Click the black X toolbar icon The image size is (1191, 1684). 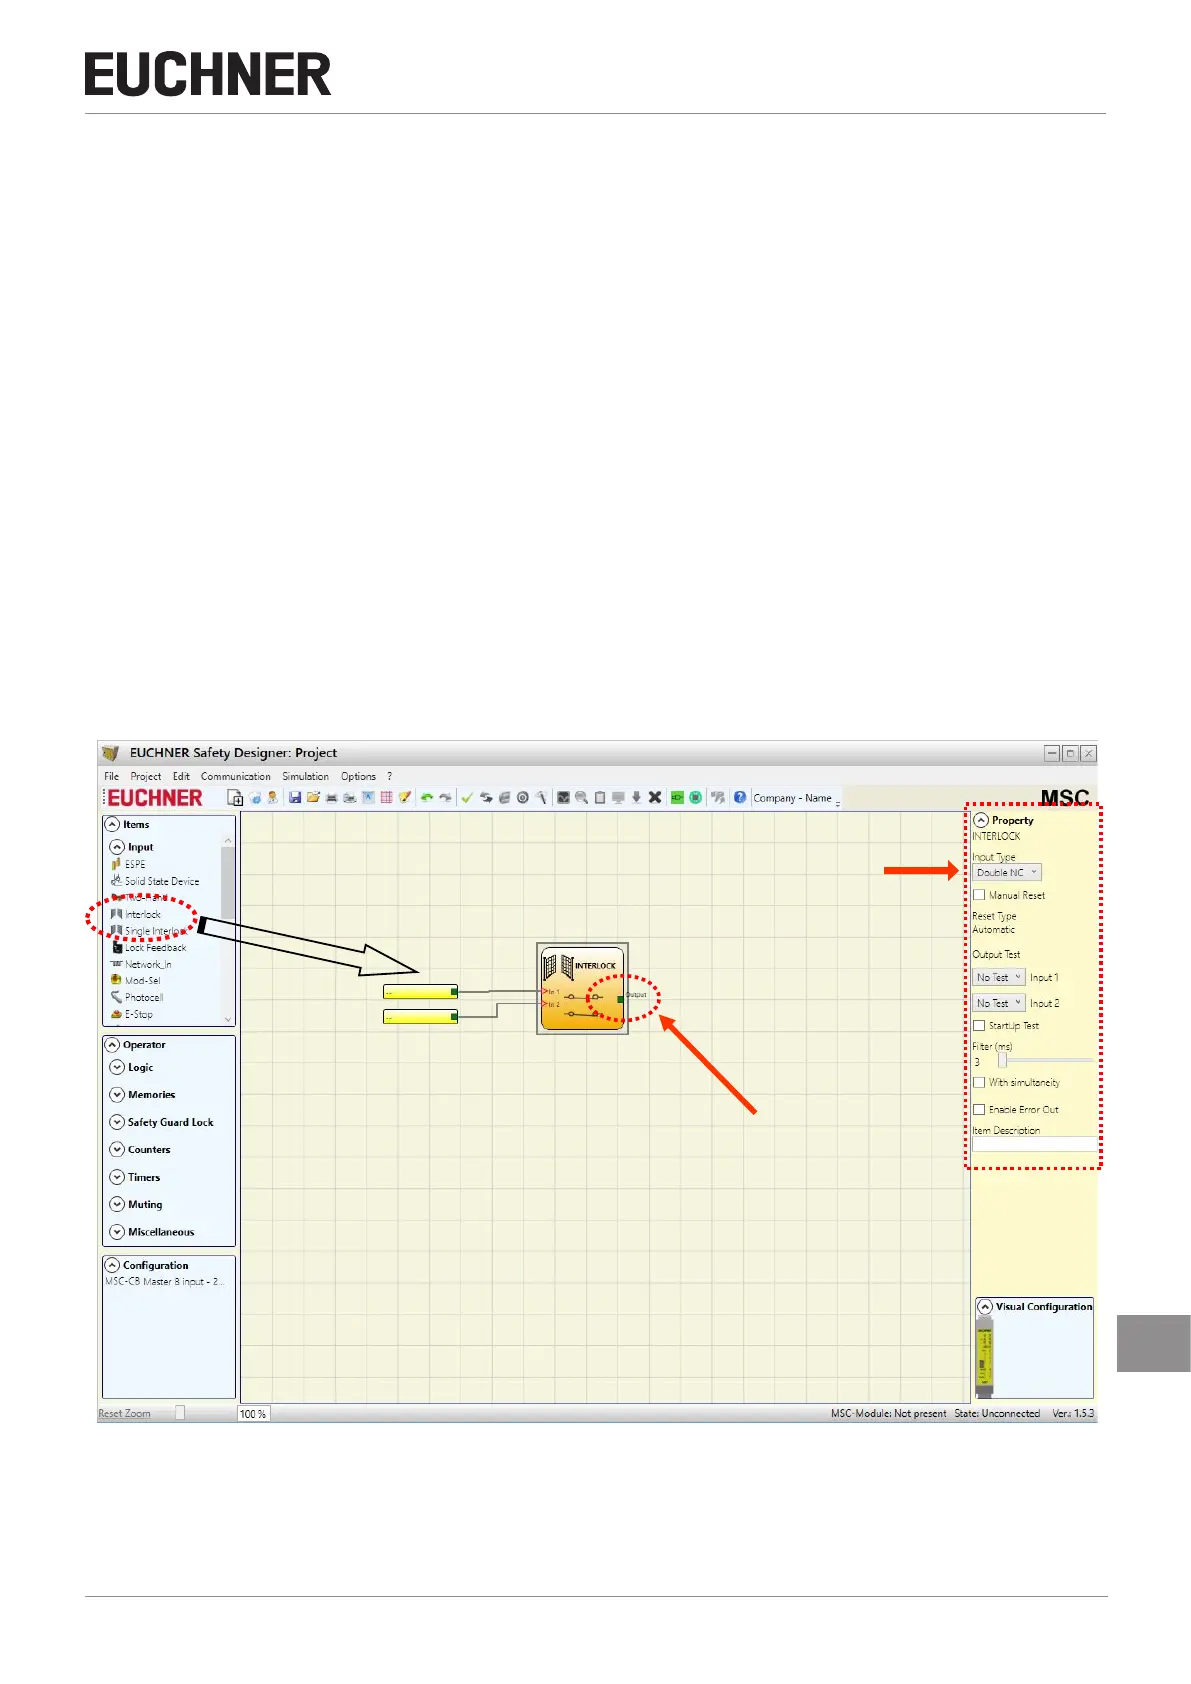[x=655, y=797]
